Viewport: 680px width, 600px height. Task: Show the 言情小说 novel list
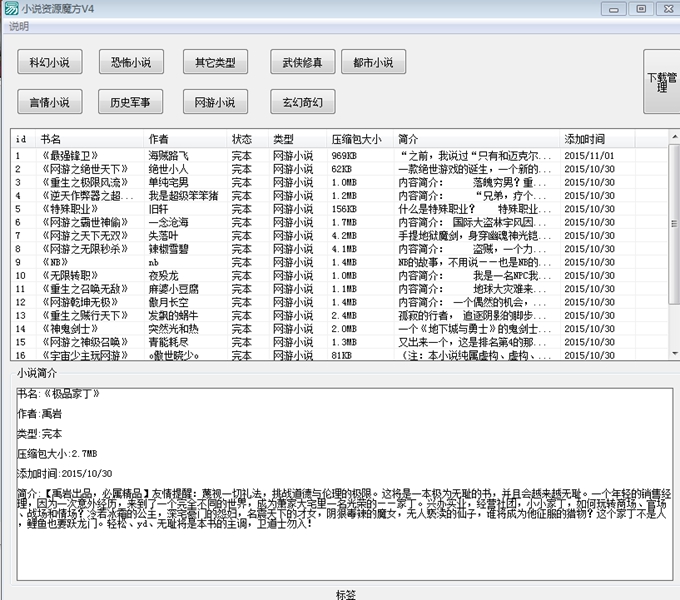coord(50,102)
